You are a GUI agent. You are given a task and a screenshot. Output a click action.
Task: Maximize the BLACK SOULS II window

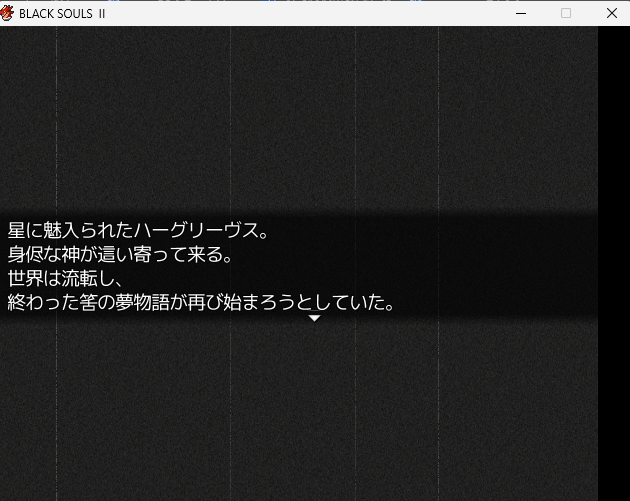(566, 13)
